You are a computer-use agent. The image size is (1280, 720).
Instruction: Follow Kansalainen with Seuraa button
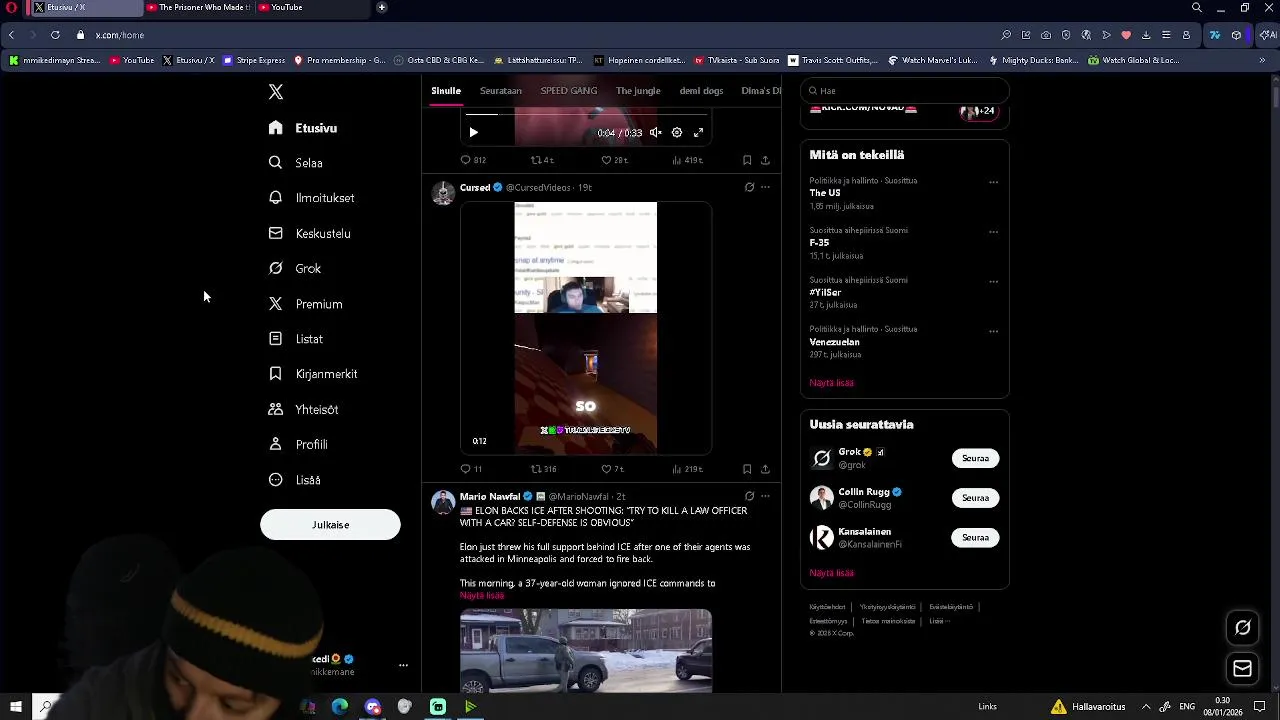coord(975,538)
